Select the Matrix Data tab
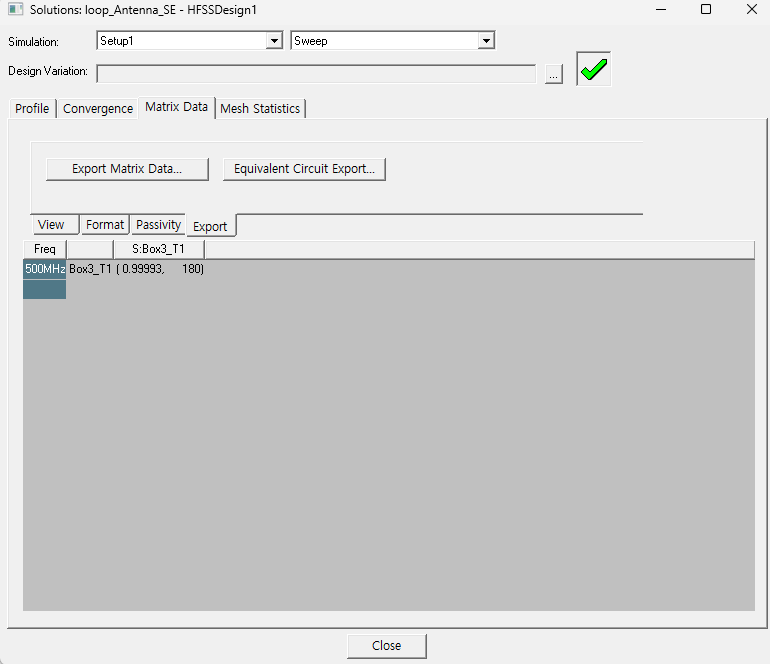This screenshot has height=664, width=770. pos(177,107)
